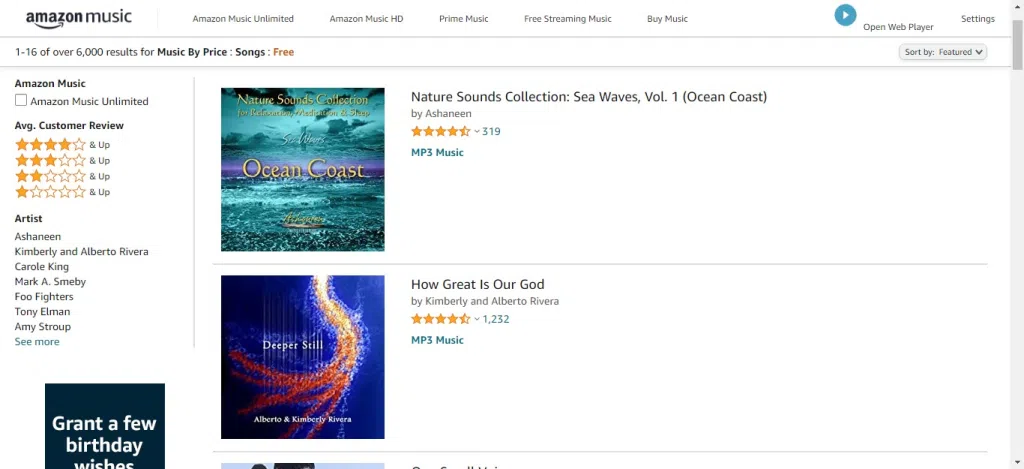Open the Amazon Music HD tab
The width and height of the screenshot is (1024, 469).
pos(366,19)
